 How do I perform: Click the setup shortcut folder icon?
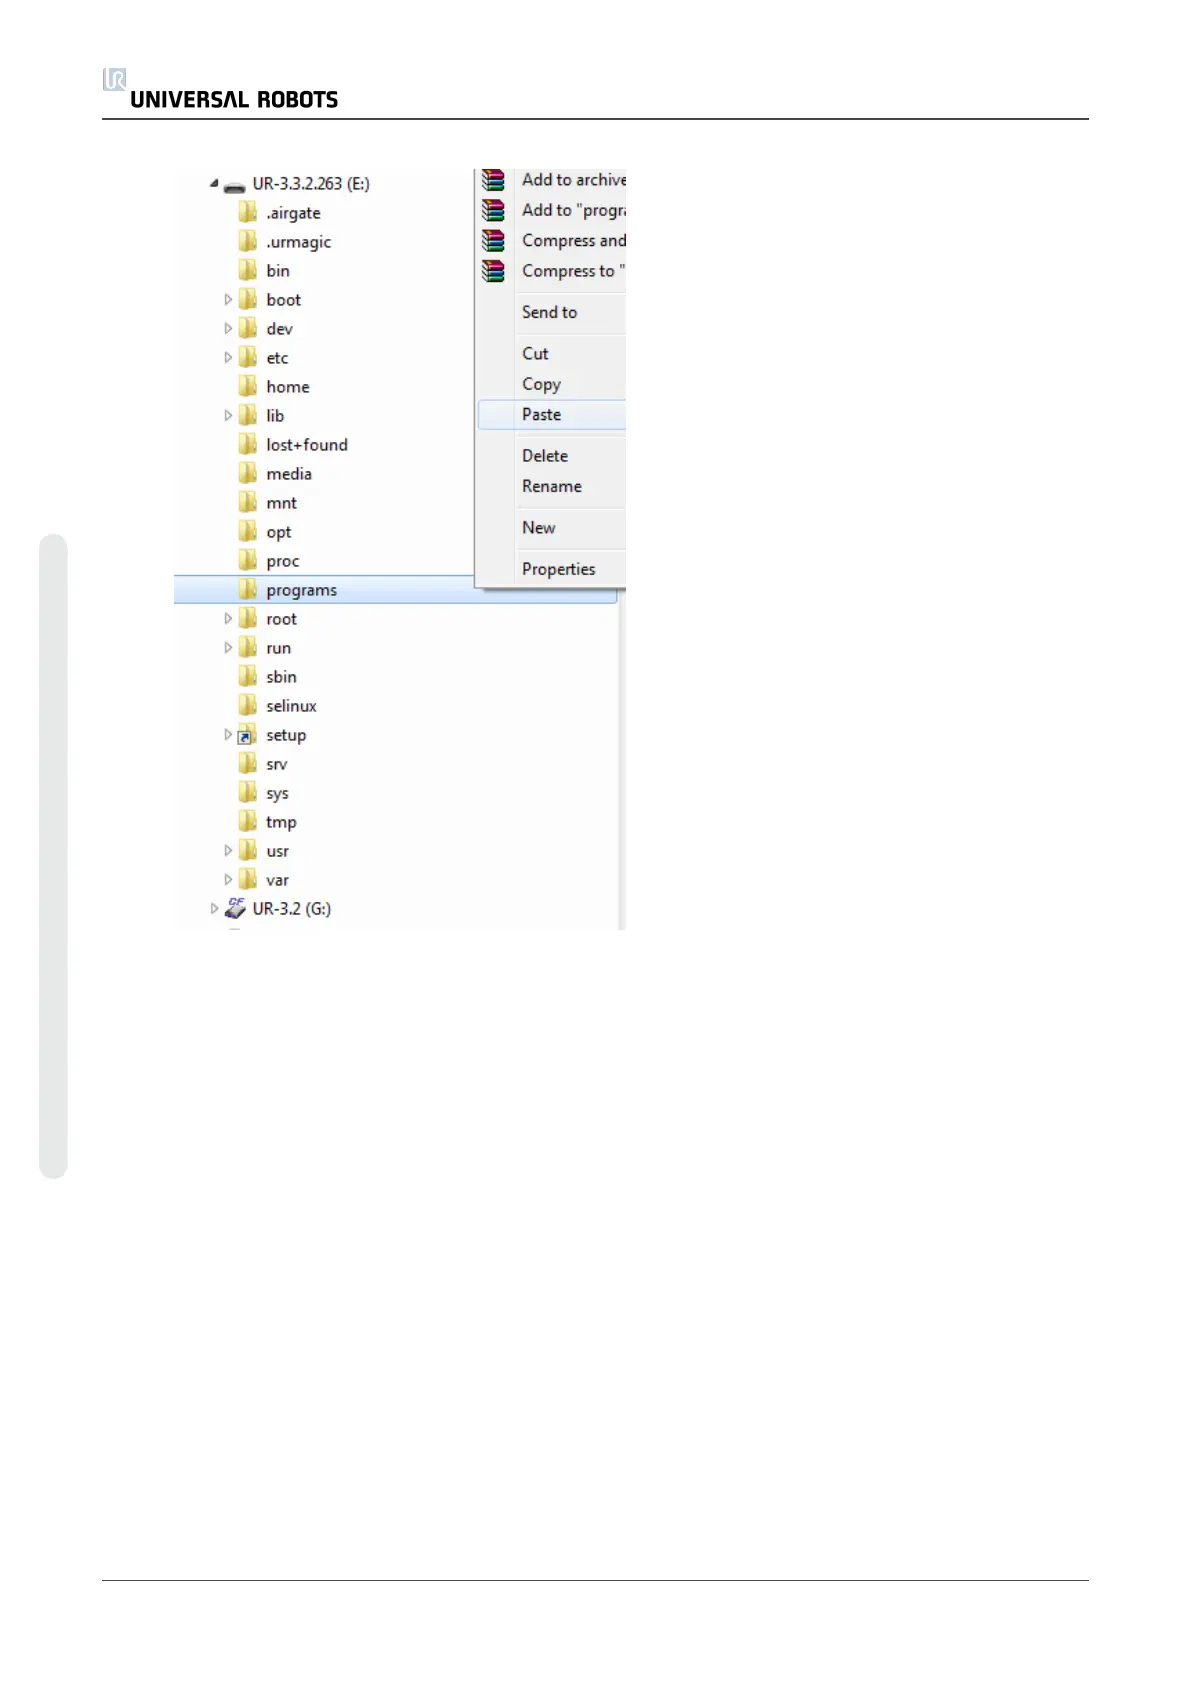point(247,735)
